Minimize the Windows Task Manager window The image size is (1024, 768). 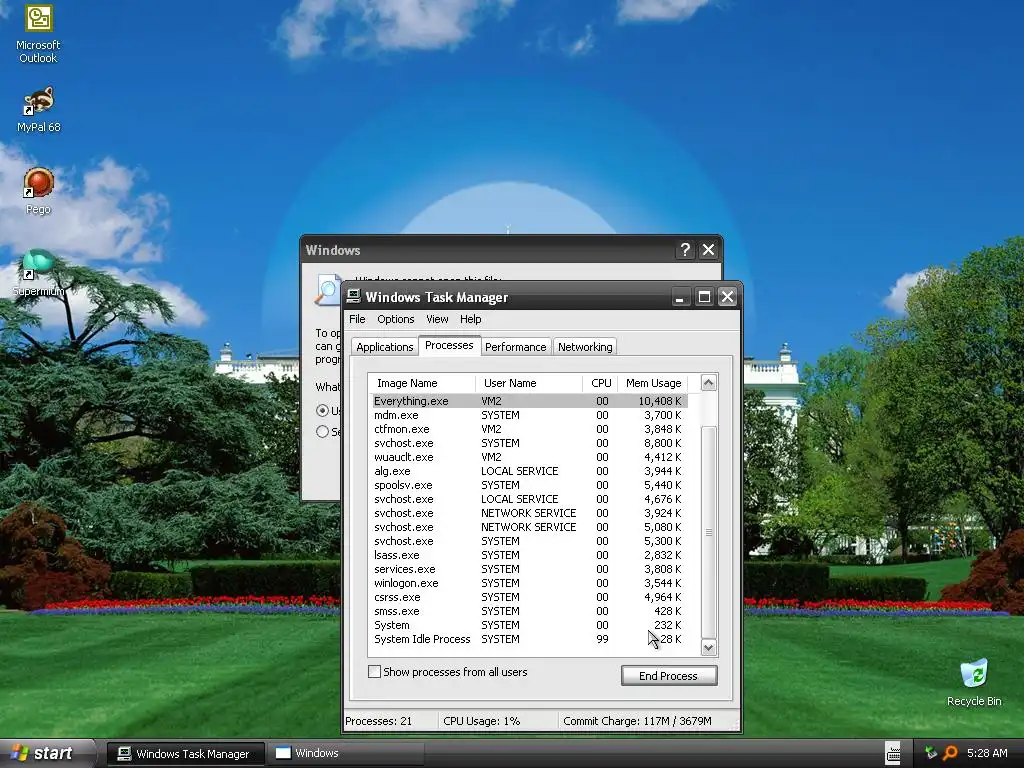click(x=680, y=297)
